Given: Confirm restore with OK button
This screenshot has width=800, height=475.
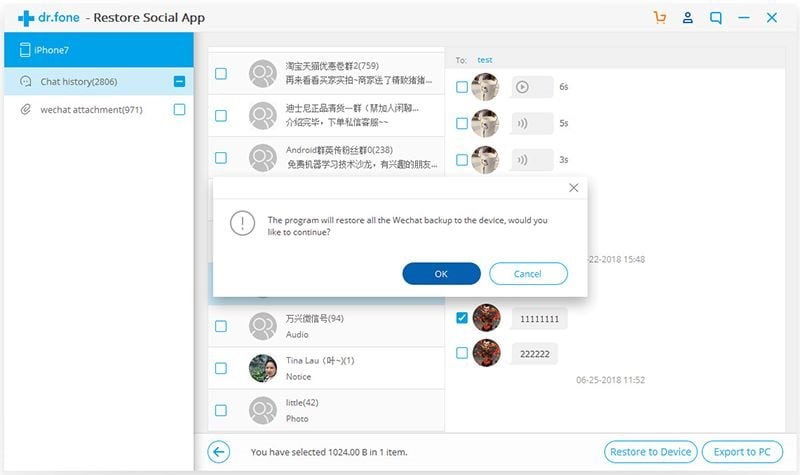Looking at the screenshot, I should pyautogui.click(x=441, y=273).
